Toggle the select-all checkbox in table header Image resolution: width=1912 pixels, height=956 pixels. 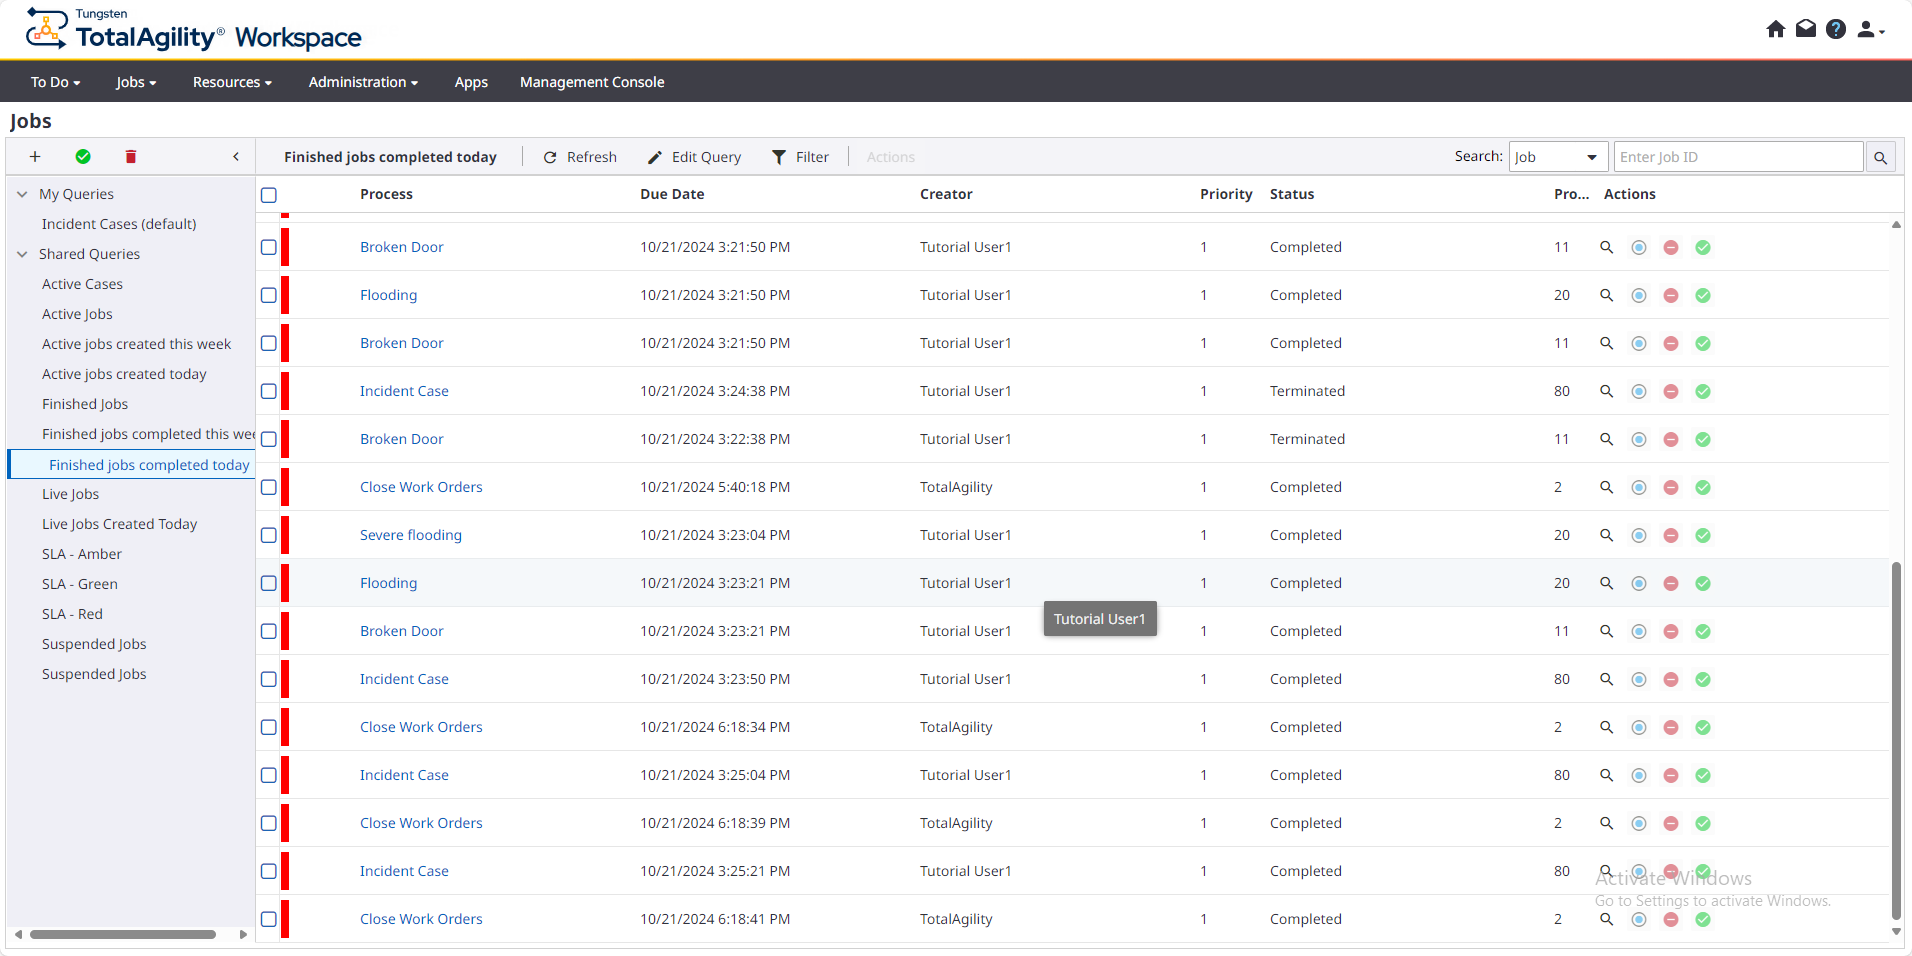[x=269, y=195]
